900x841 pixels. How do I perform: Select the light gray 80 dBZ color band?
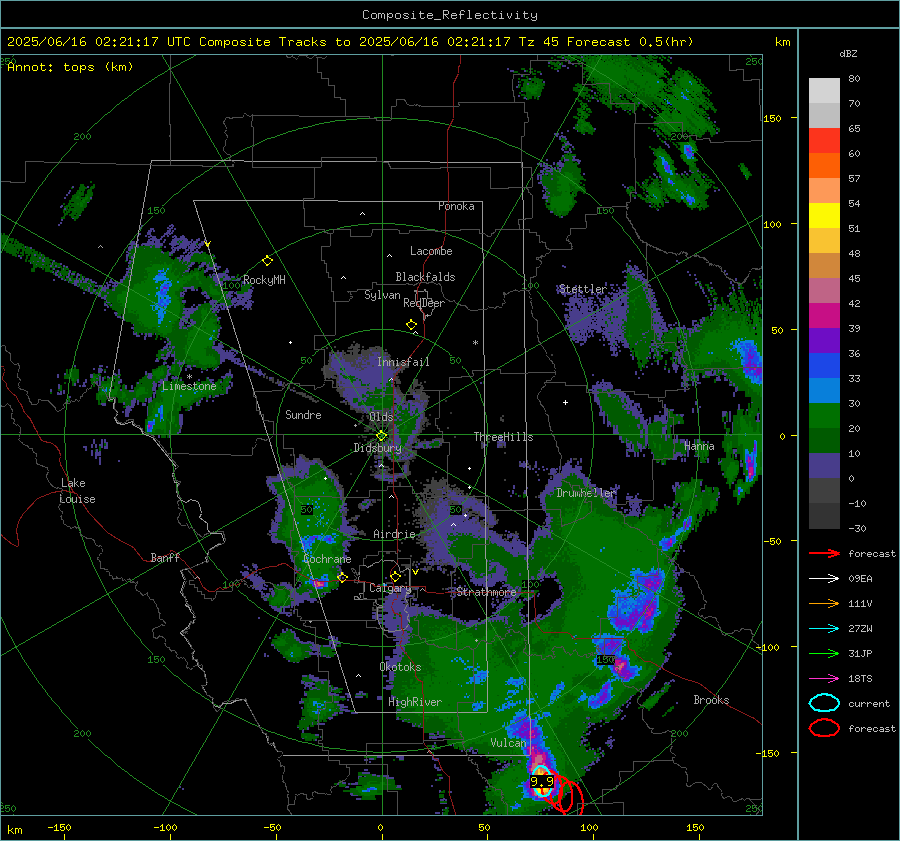(824, 90)
